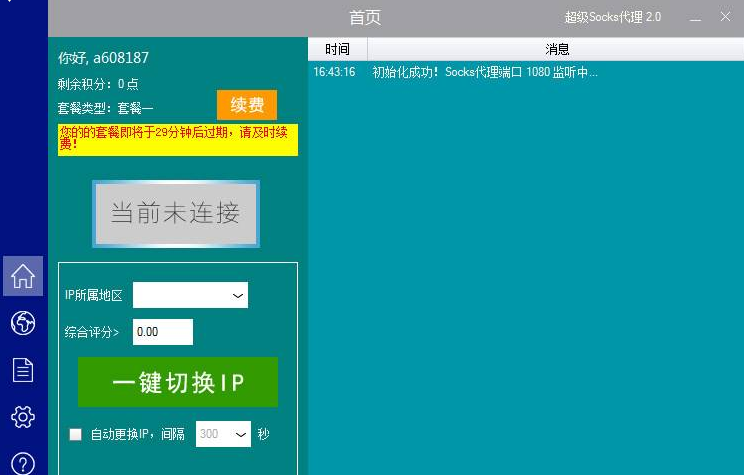Image resolution: width=744 pixels, height=475 pixels.
Task: Open the settings gear in sidebar
Action: coord(22,417)
